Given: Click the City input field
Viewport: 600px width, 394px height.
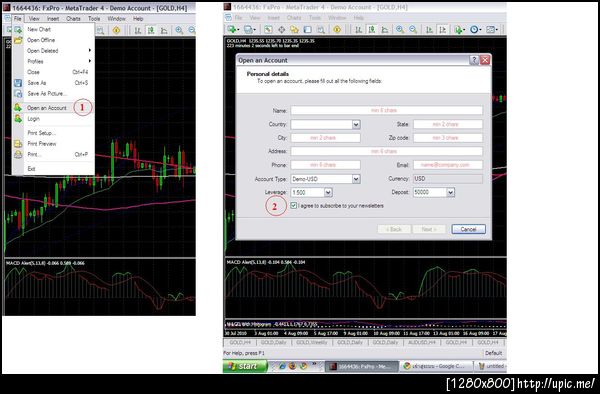Looking at the screenshot, I should (x=325, y=138).
